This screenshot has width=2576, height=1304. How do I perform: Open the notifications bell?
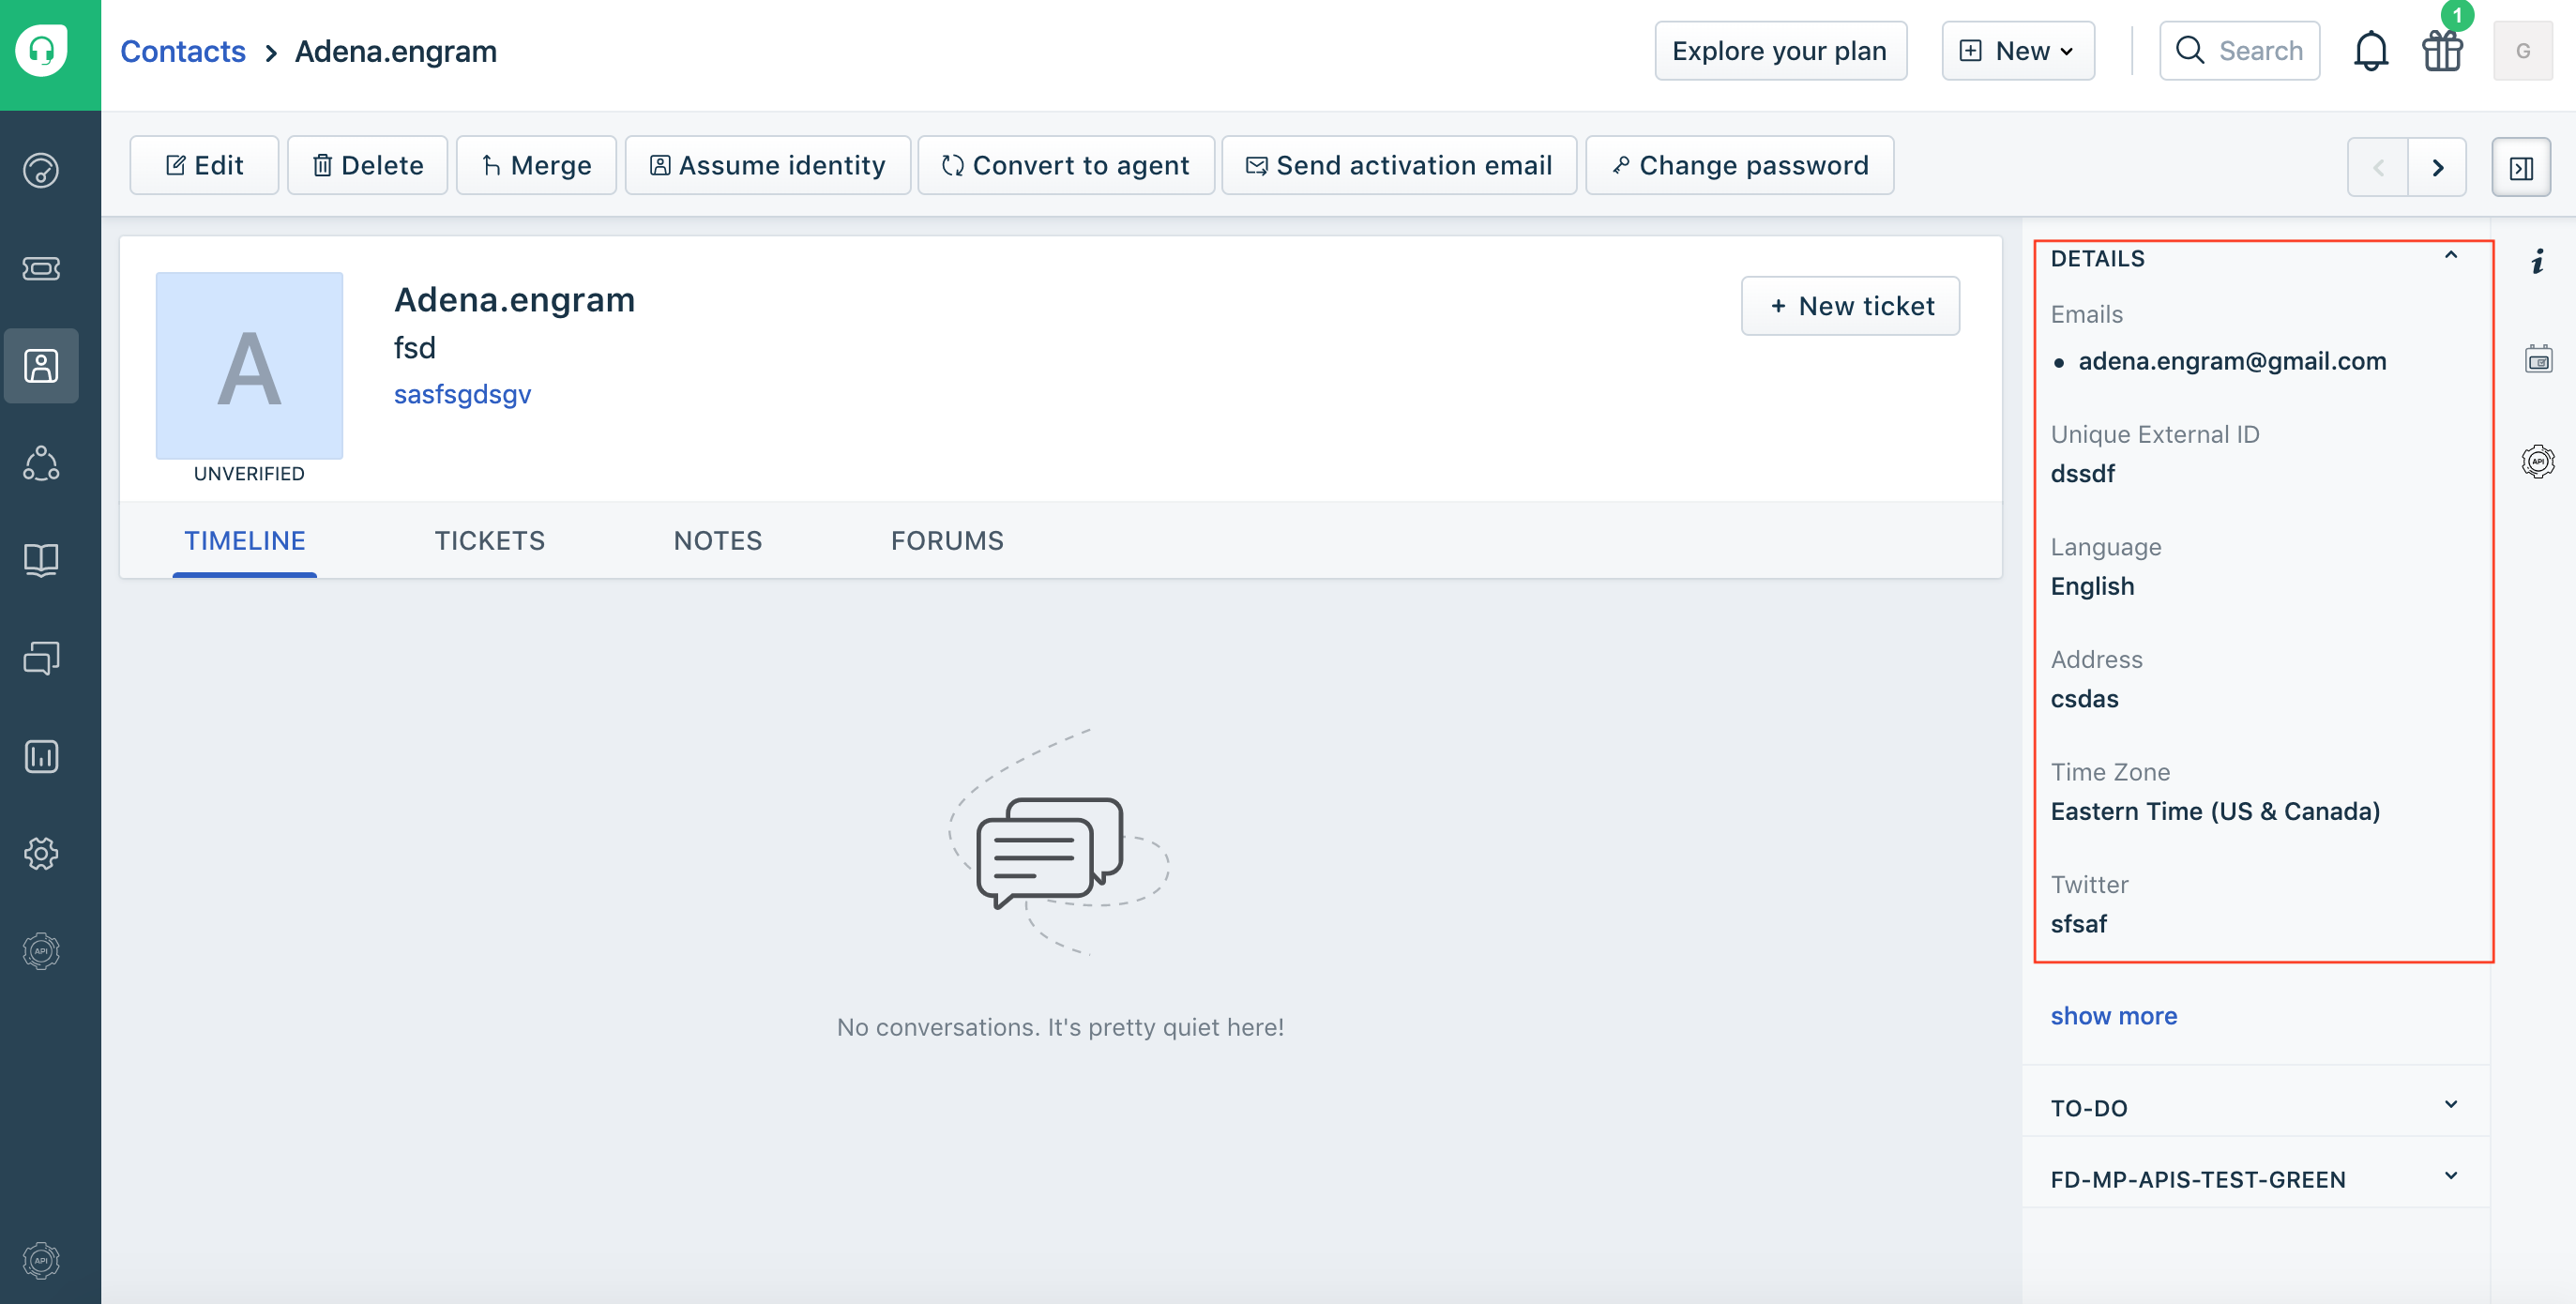pos(2370,51)
